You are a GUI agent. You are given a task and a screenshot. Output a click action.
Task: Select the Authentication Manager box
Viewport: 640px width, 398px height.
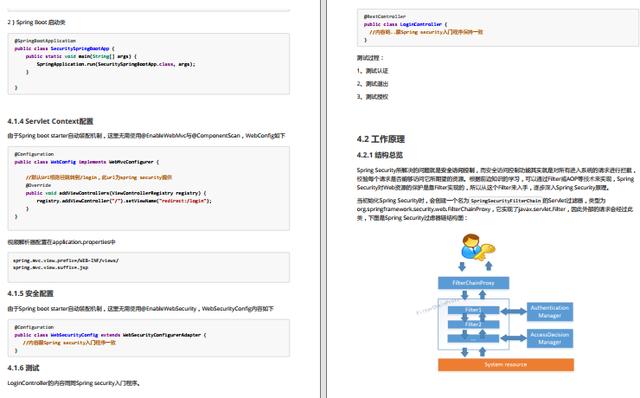(550, 312)
